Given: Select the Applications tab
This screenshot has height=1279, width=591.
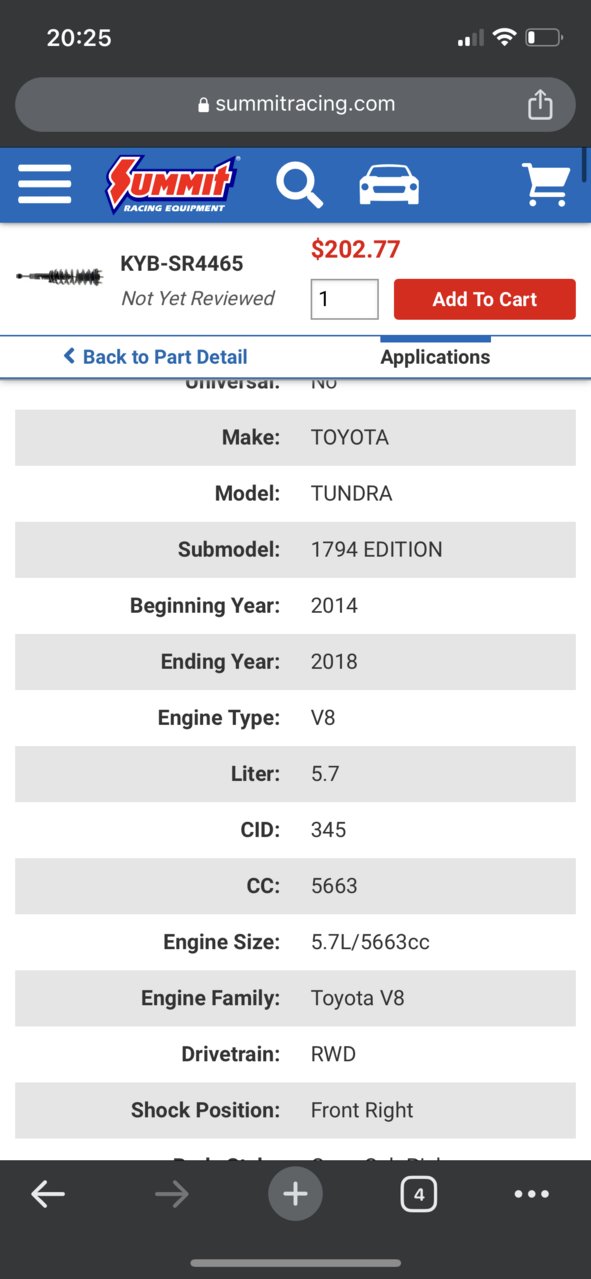Looking at the screenshot, I should (435, 357).
